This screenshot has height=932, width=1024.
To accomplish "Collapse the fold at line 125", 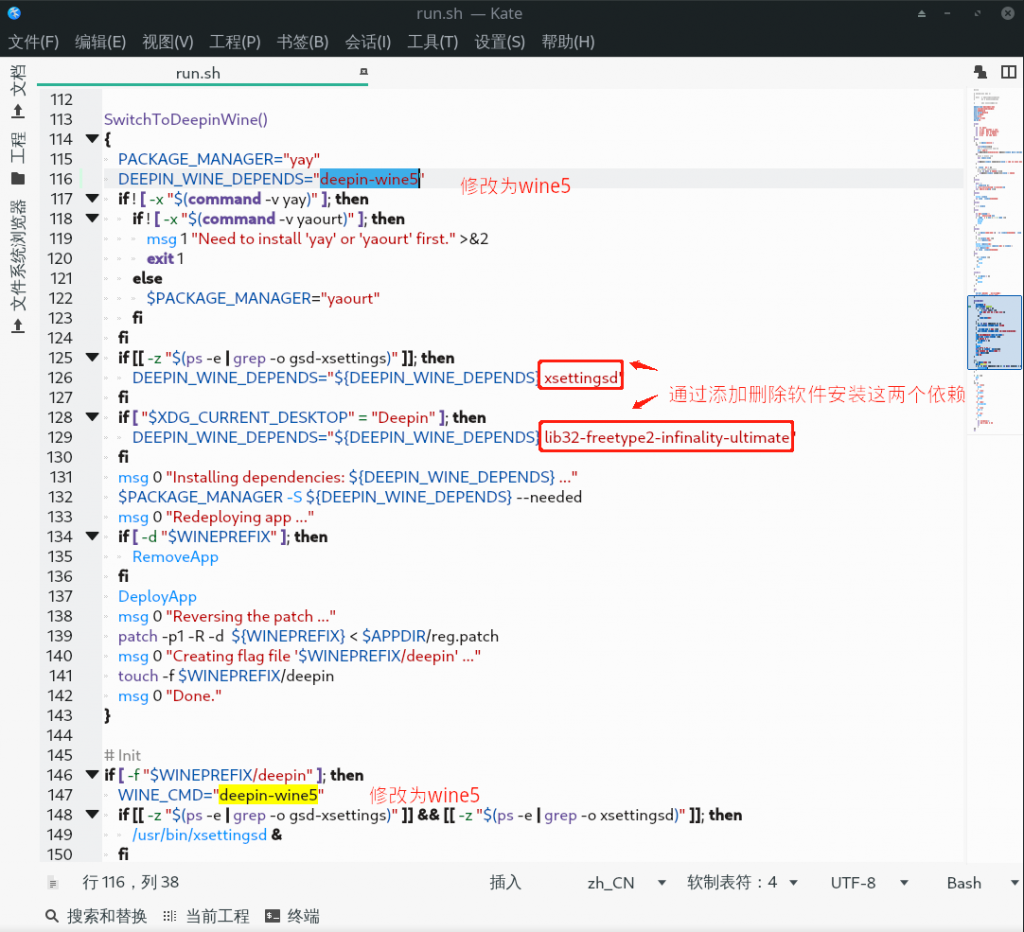I will (x=92, y=357).
